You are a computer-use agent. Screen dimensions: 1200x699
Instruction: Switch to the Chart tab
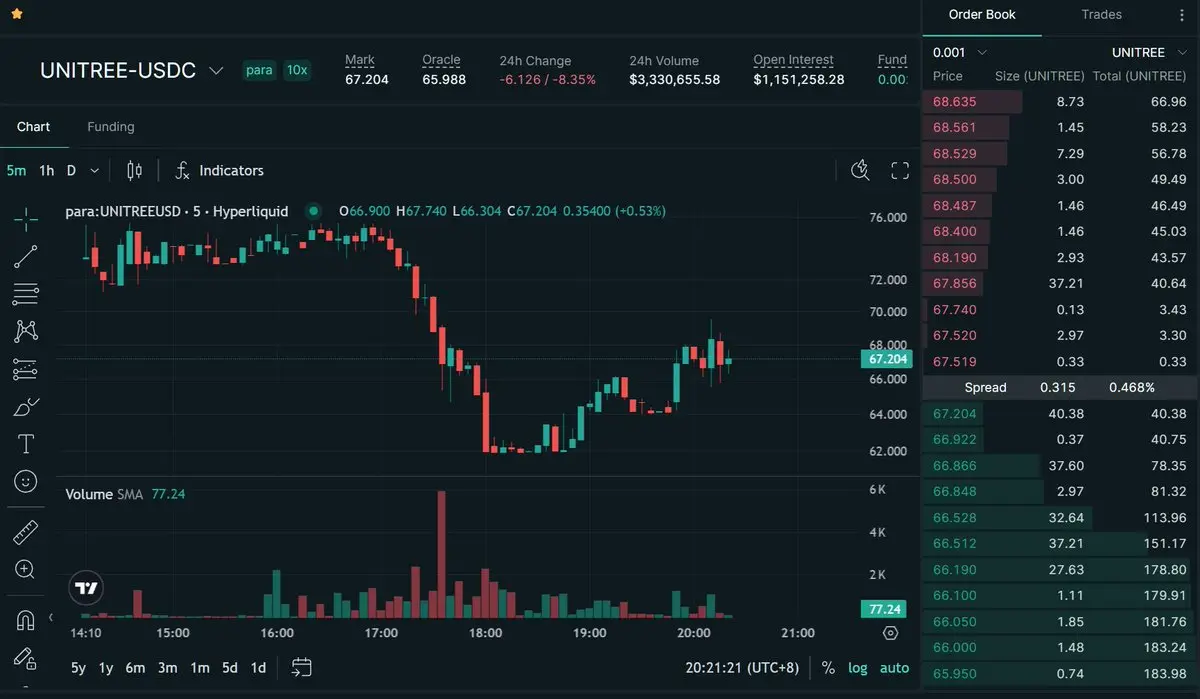(33, 127)
